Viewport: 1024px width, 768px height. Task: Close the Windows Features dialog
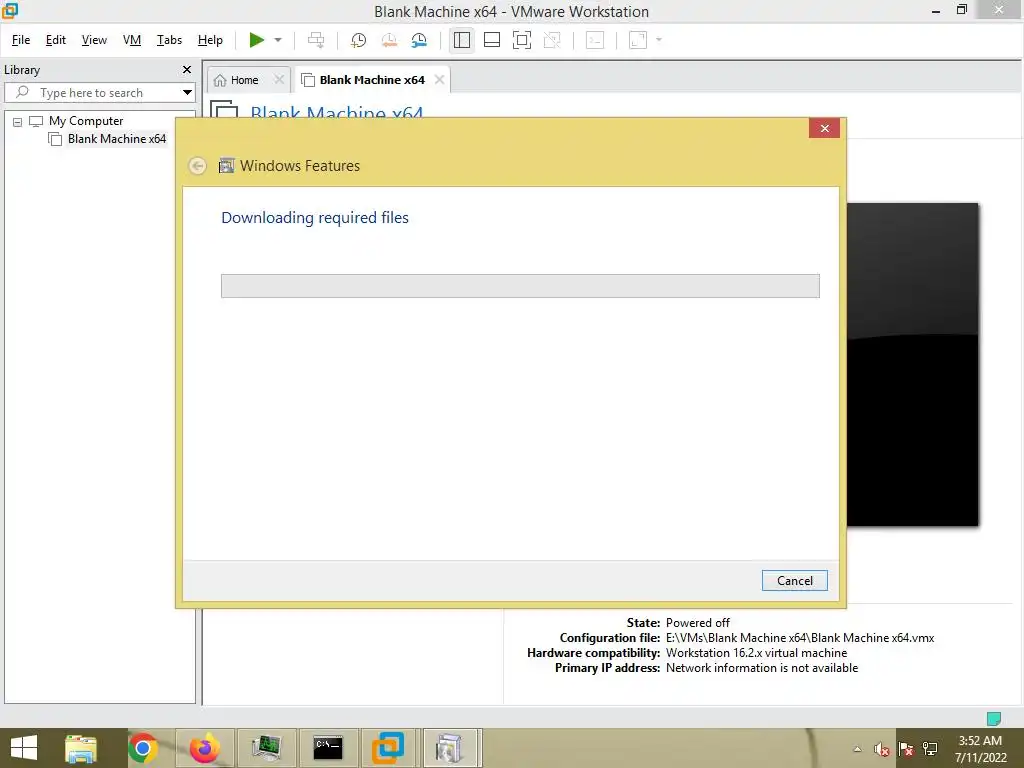824,128
